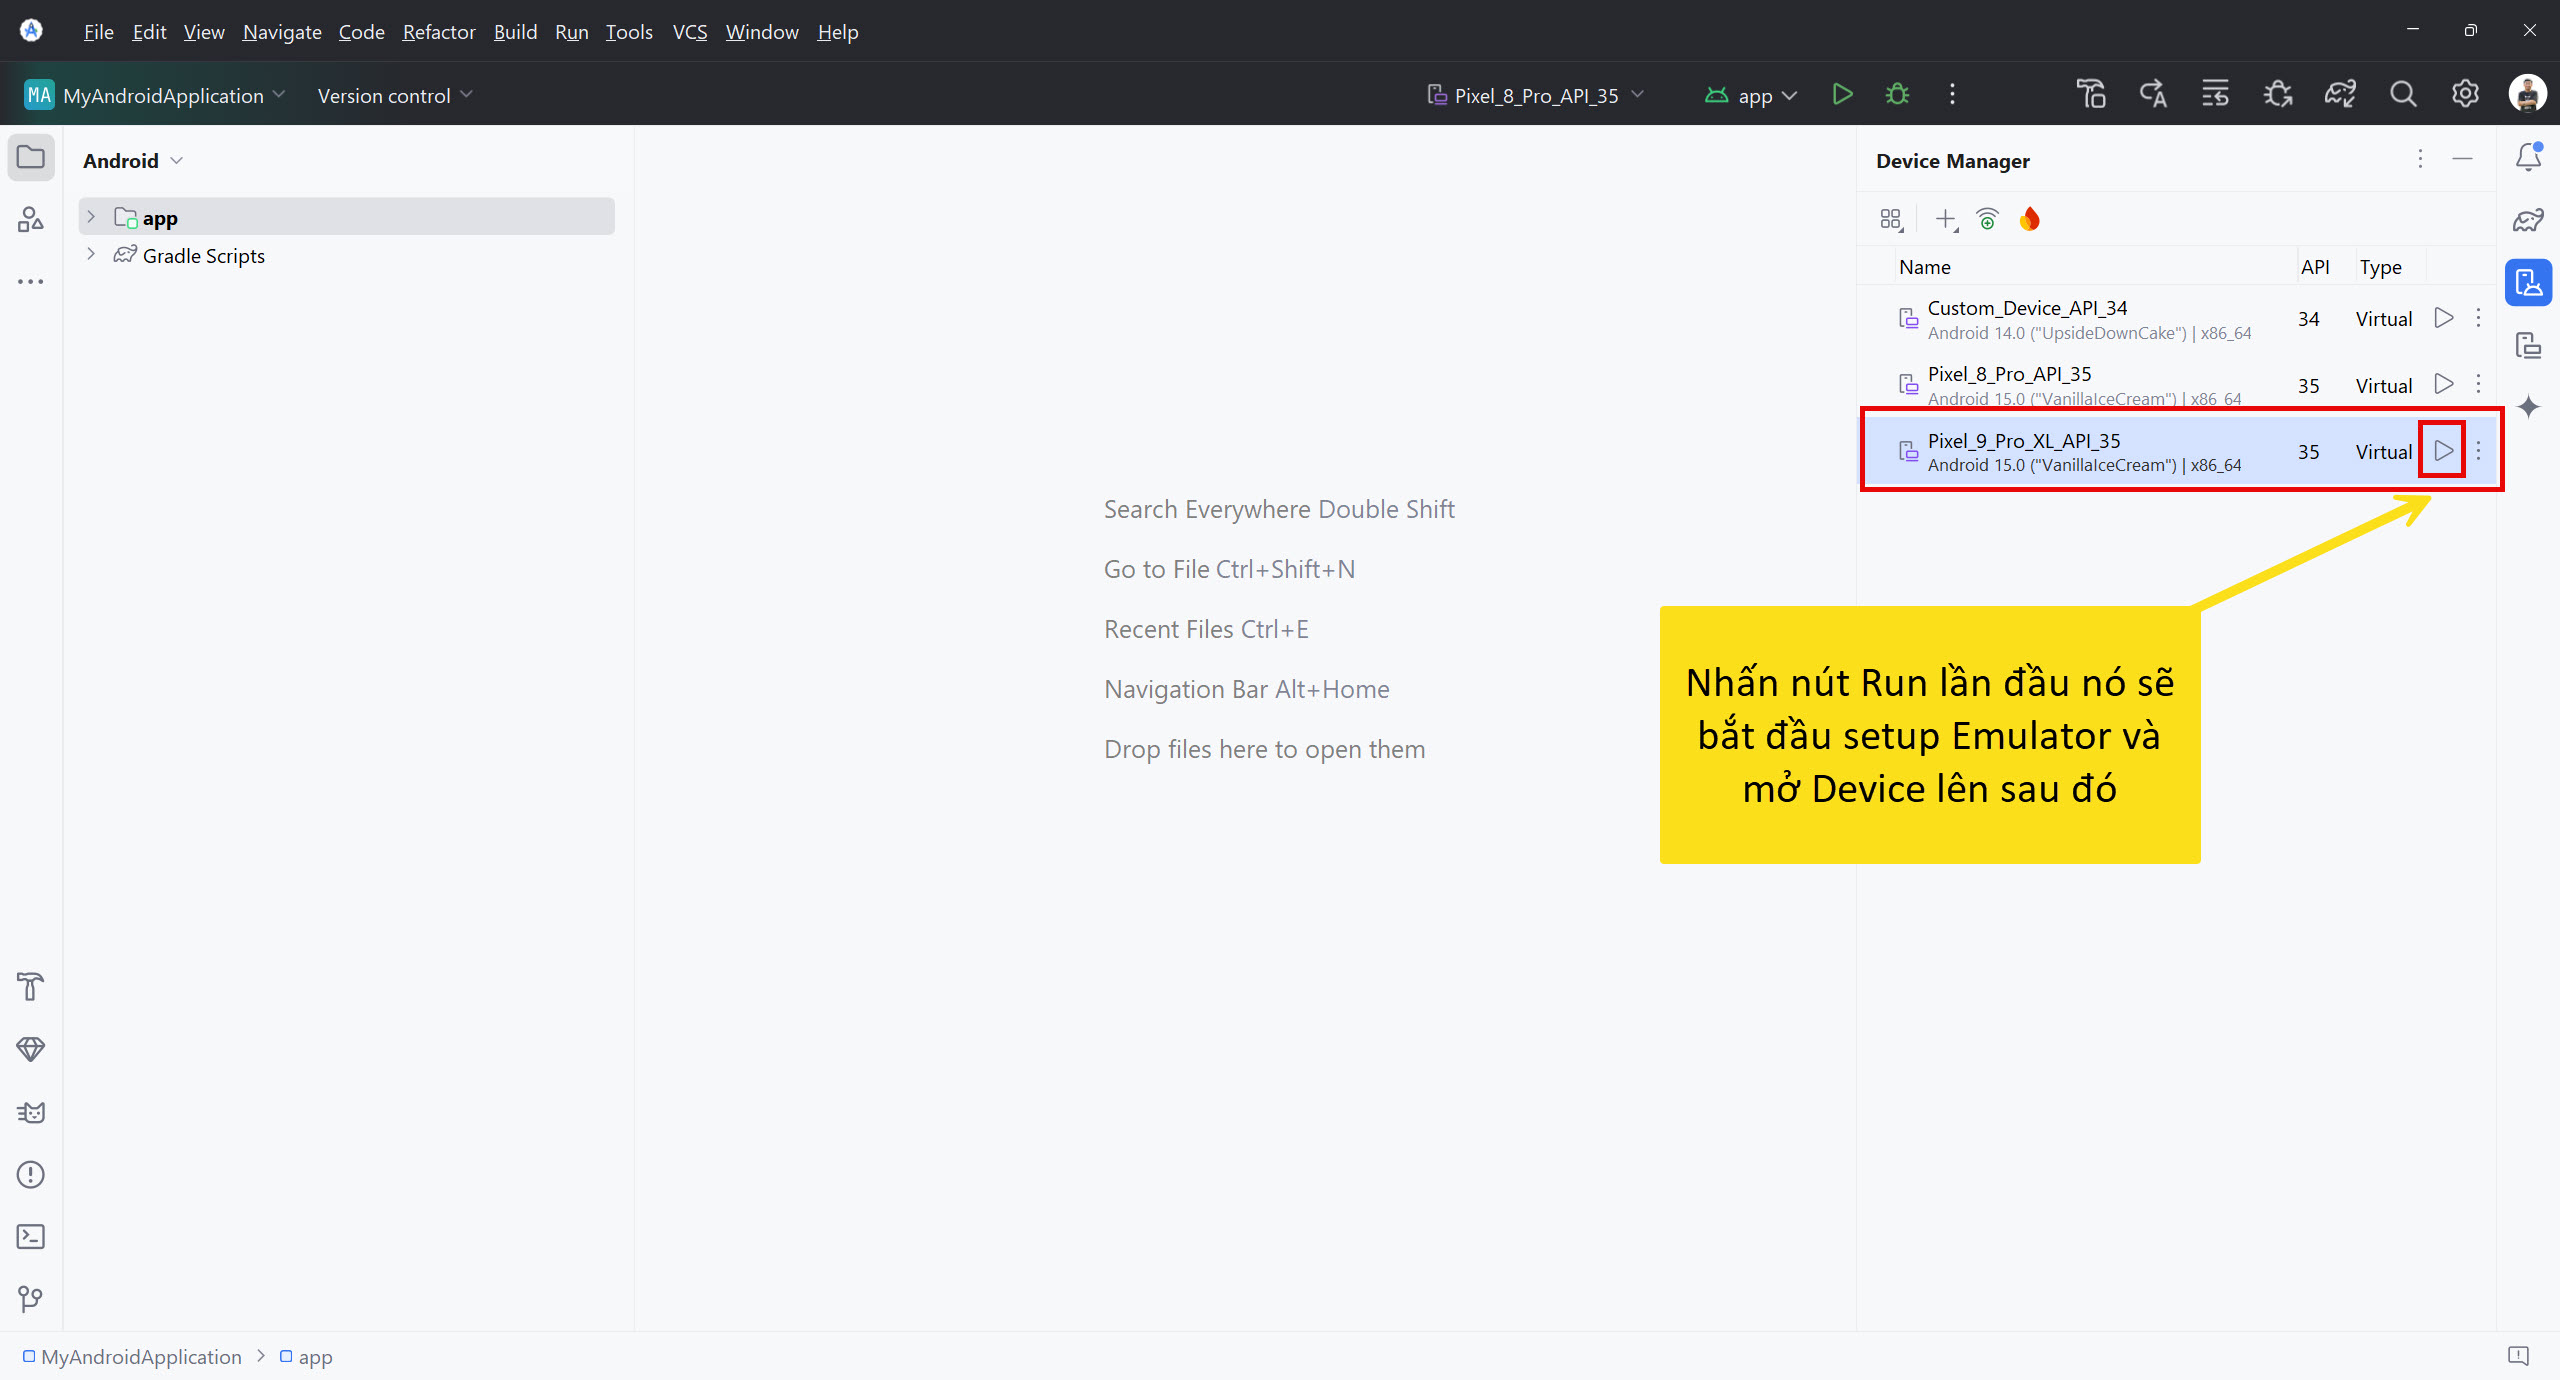Viewport: 2560px width, 1380px height.
Task: Open the VCS menu
Action: tap(690, 32)
